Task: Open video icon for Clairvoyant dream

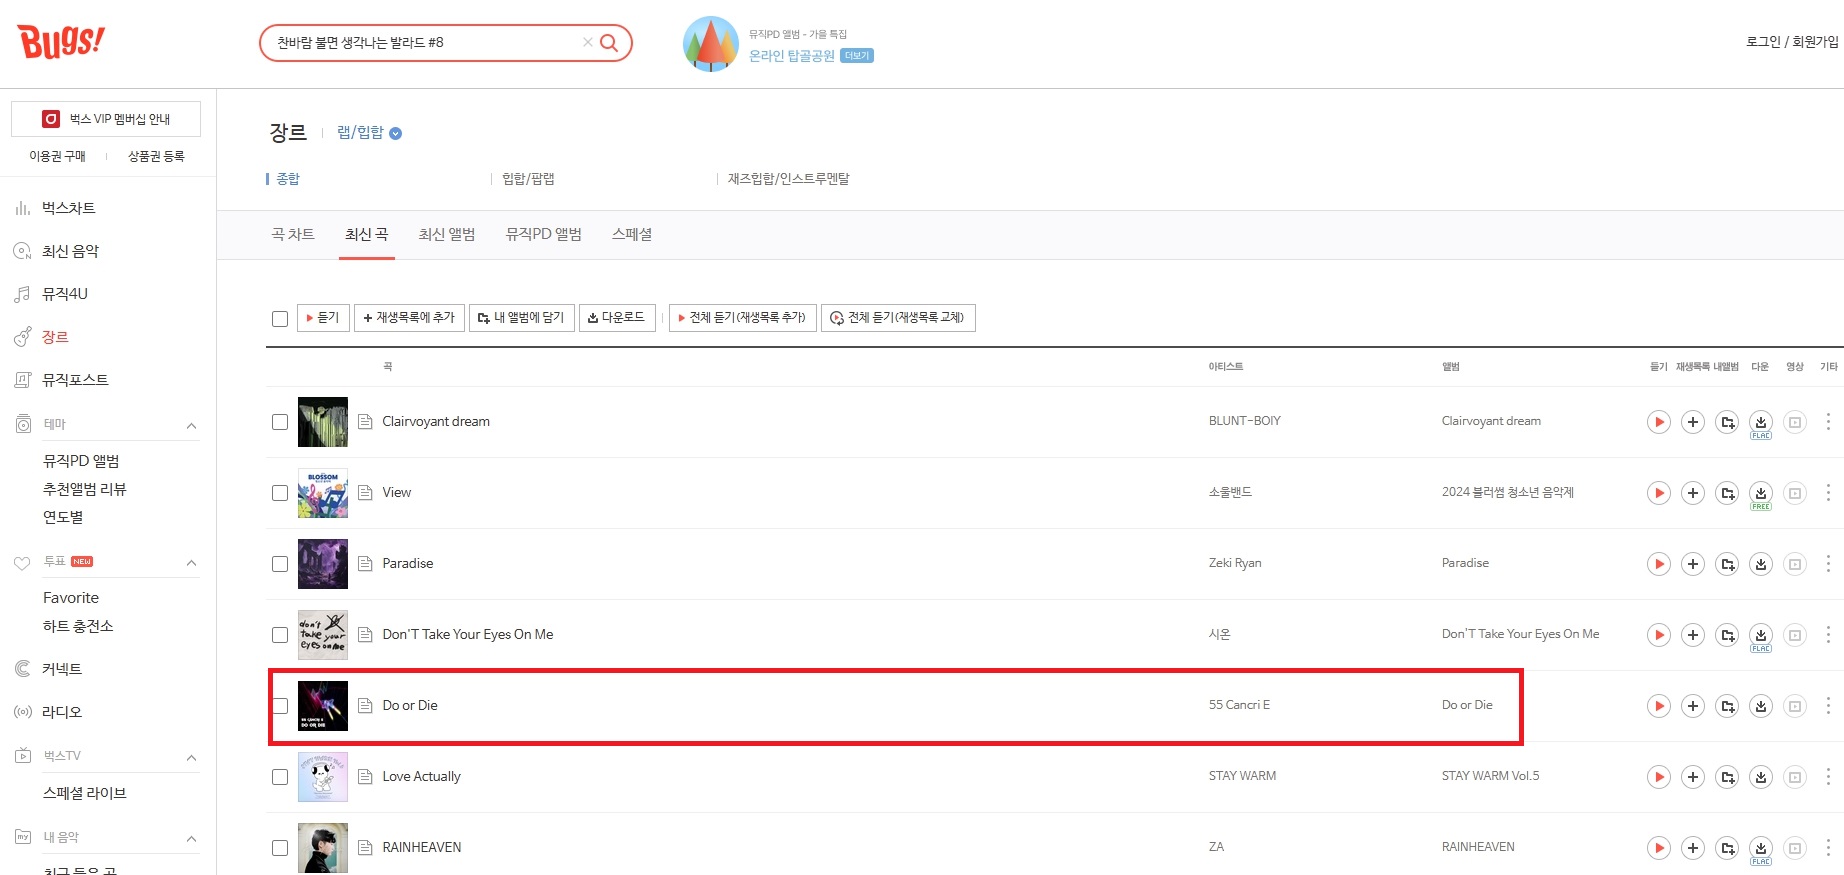Action: [x=1795, y=422]
